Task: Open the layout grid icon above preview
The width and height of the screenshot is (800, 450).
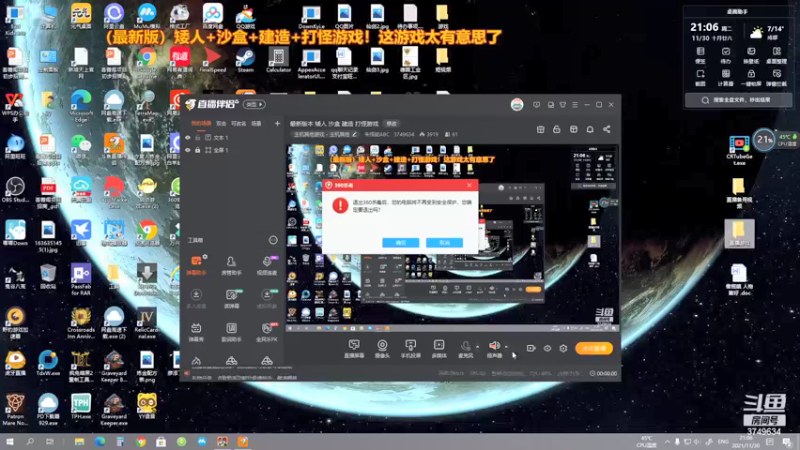Action: pyautogui.click(x=573, y=130)
